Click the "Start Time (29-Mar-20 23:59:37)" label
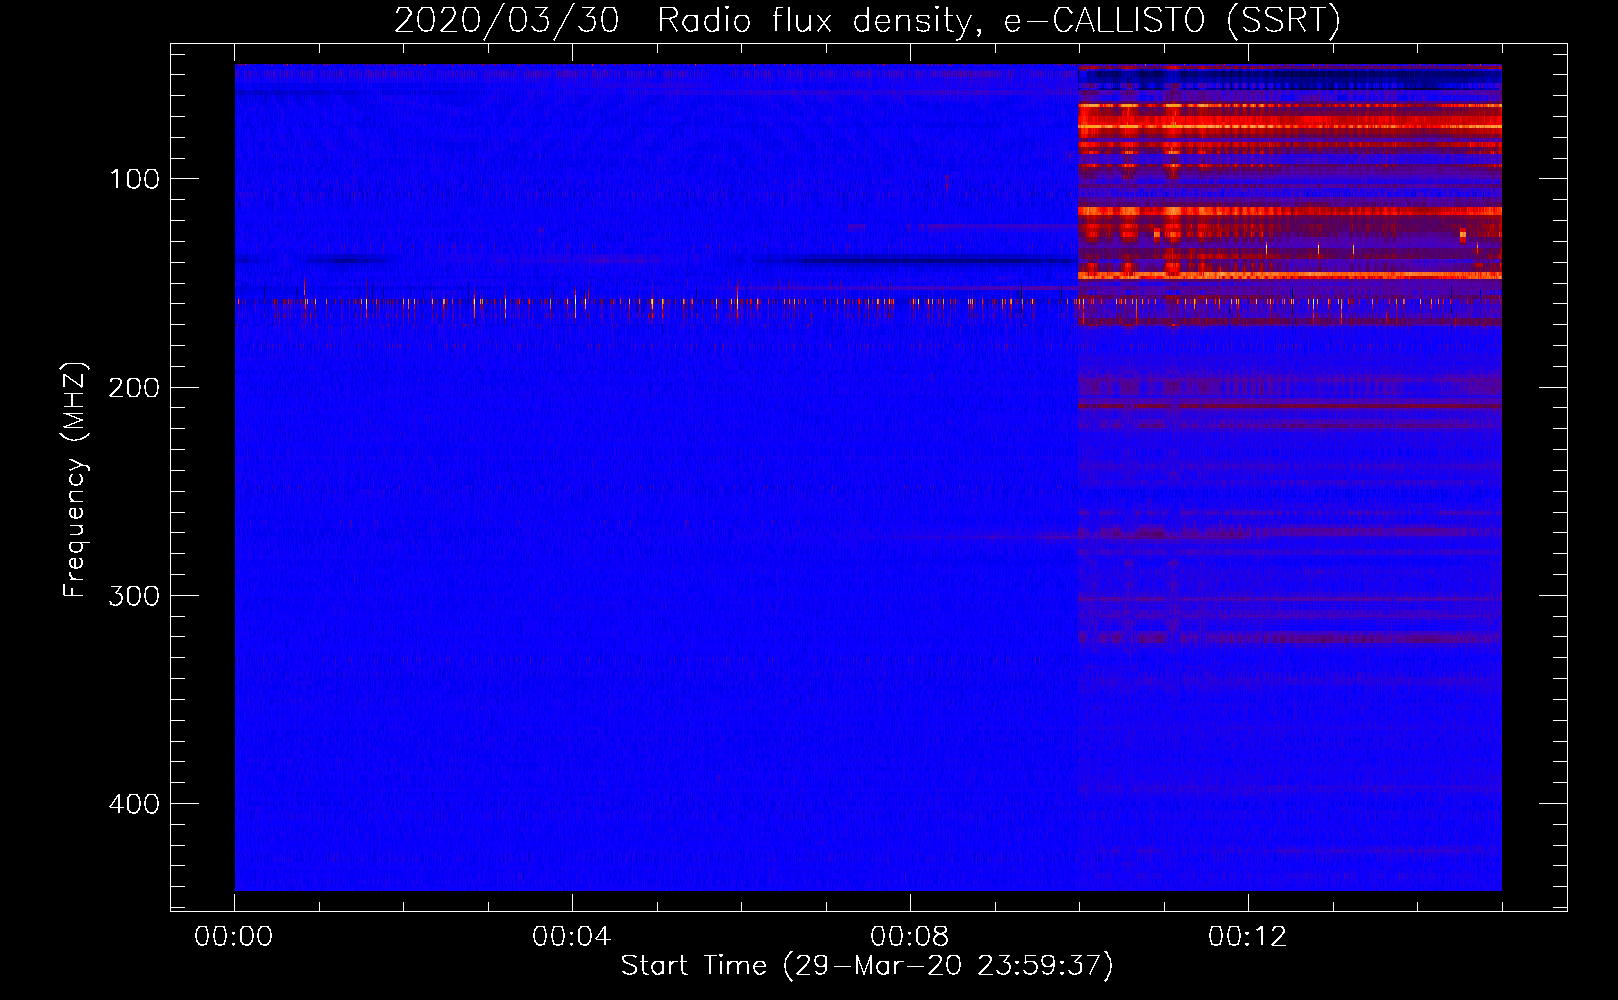This screenshot has height=1000, width=1618. pyautogui.click(x=867, y=966)
